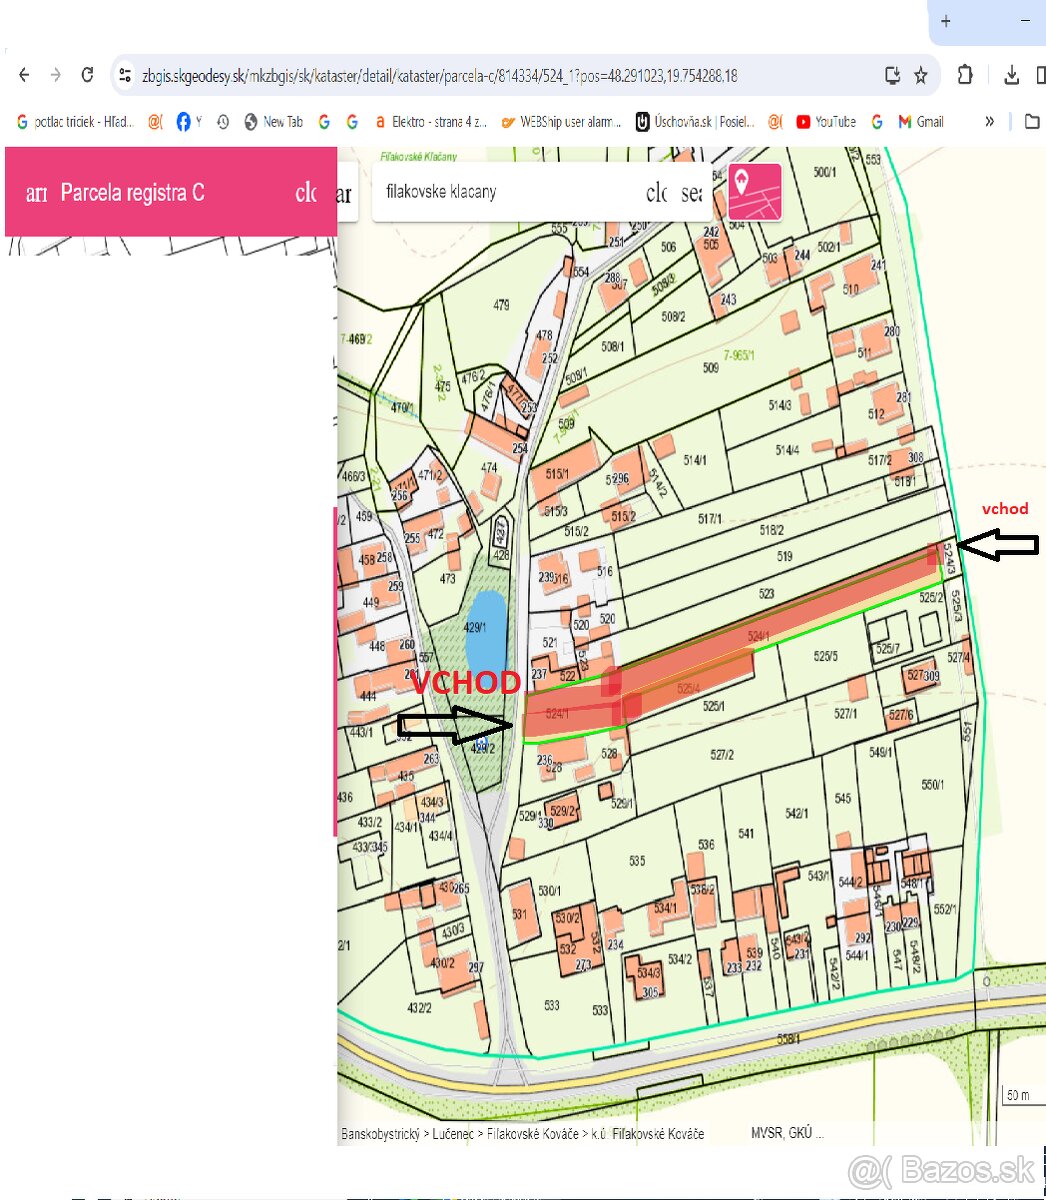Screen dimensions: 1046x1200
Task: Open the browser extensions puzzle icon
Action: 964,75
